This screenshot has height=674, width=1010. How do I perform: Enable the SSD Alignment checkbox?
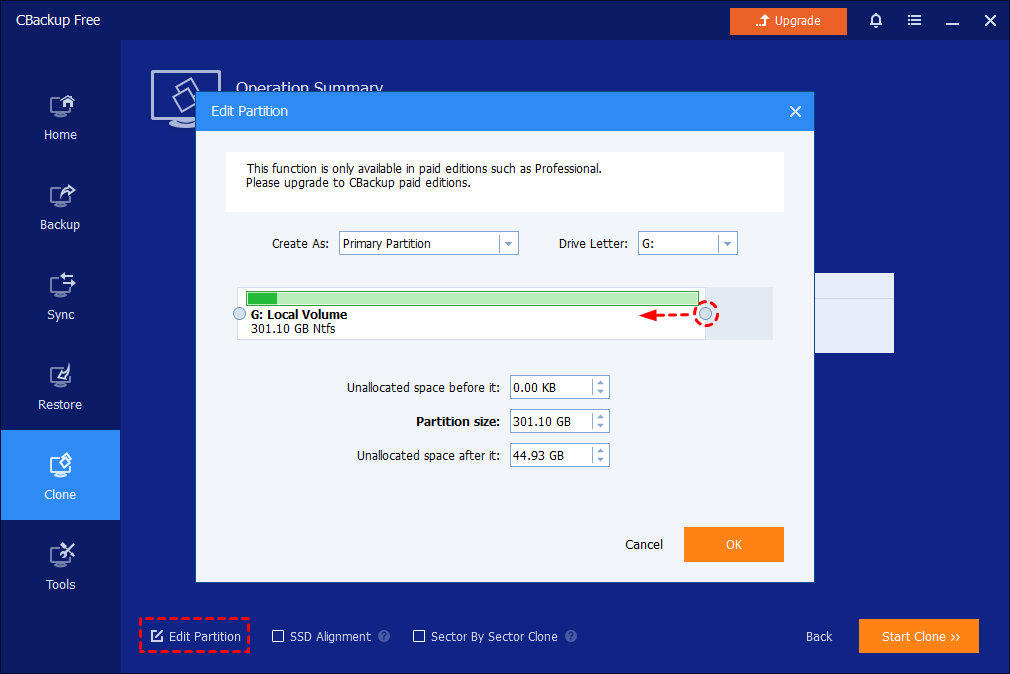coord(279,636)
